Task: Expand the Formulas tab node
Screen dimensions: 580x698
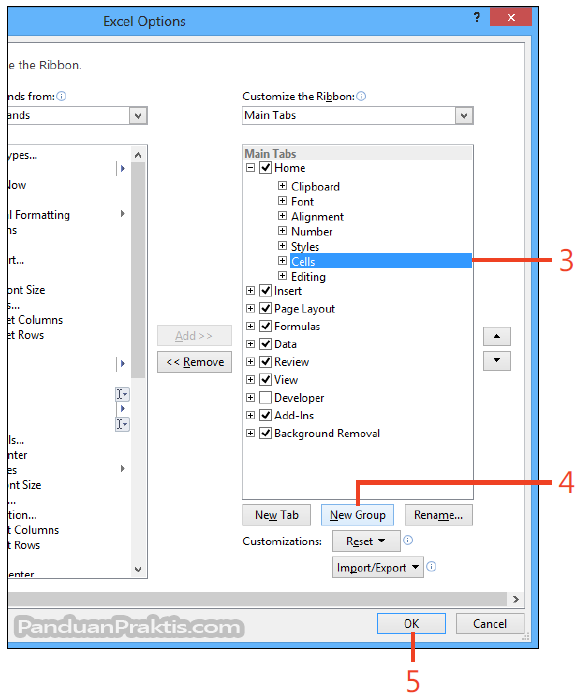Action: (251, 326)
